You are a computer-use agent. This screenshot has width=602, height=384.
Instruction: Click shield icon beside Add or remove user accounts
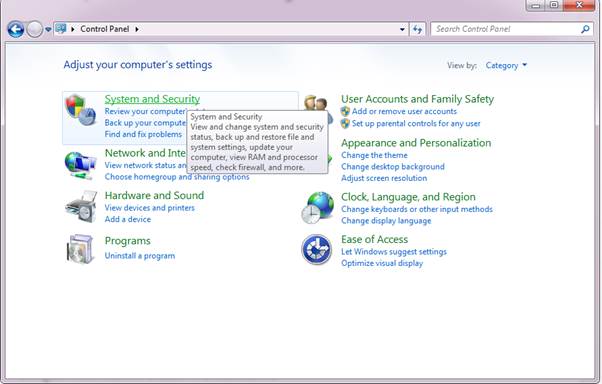point(345,111)
